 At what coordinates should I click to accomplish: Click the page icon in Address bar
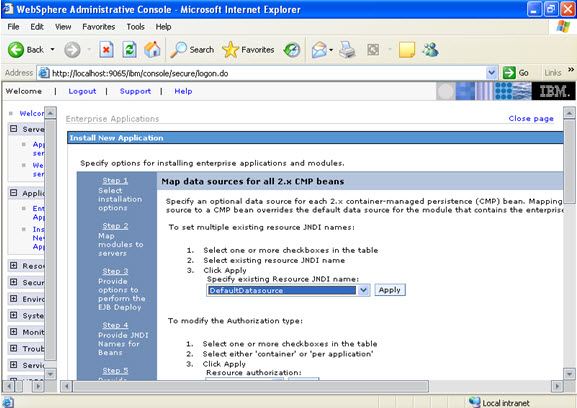[44, 73]
